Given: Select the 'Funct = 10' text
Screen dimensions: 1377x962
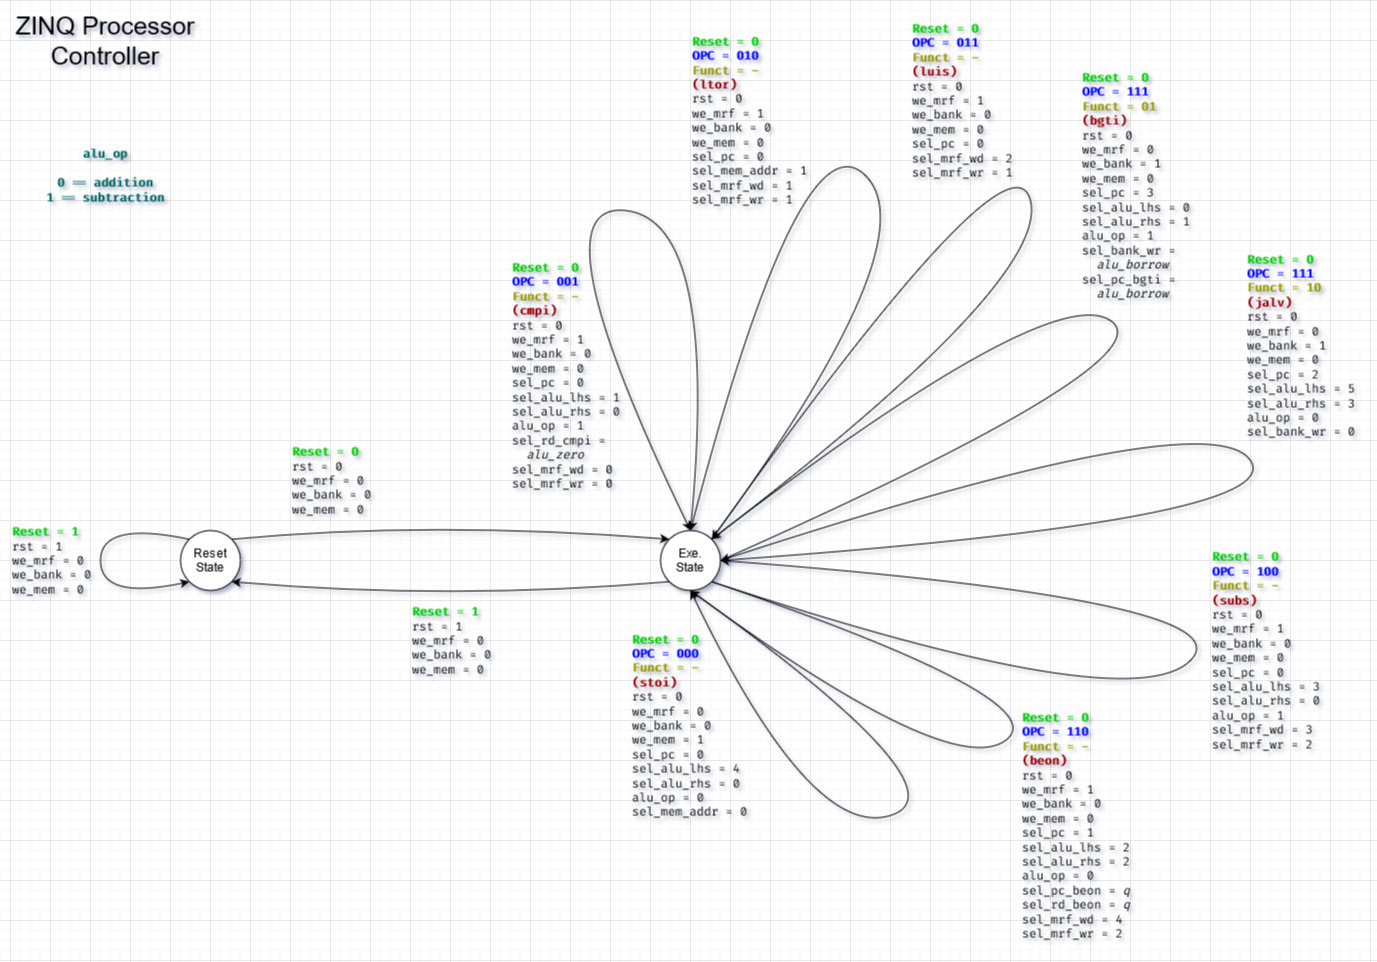Looking at the screenshot, I should (x=1284, y=288).
